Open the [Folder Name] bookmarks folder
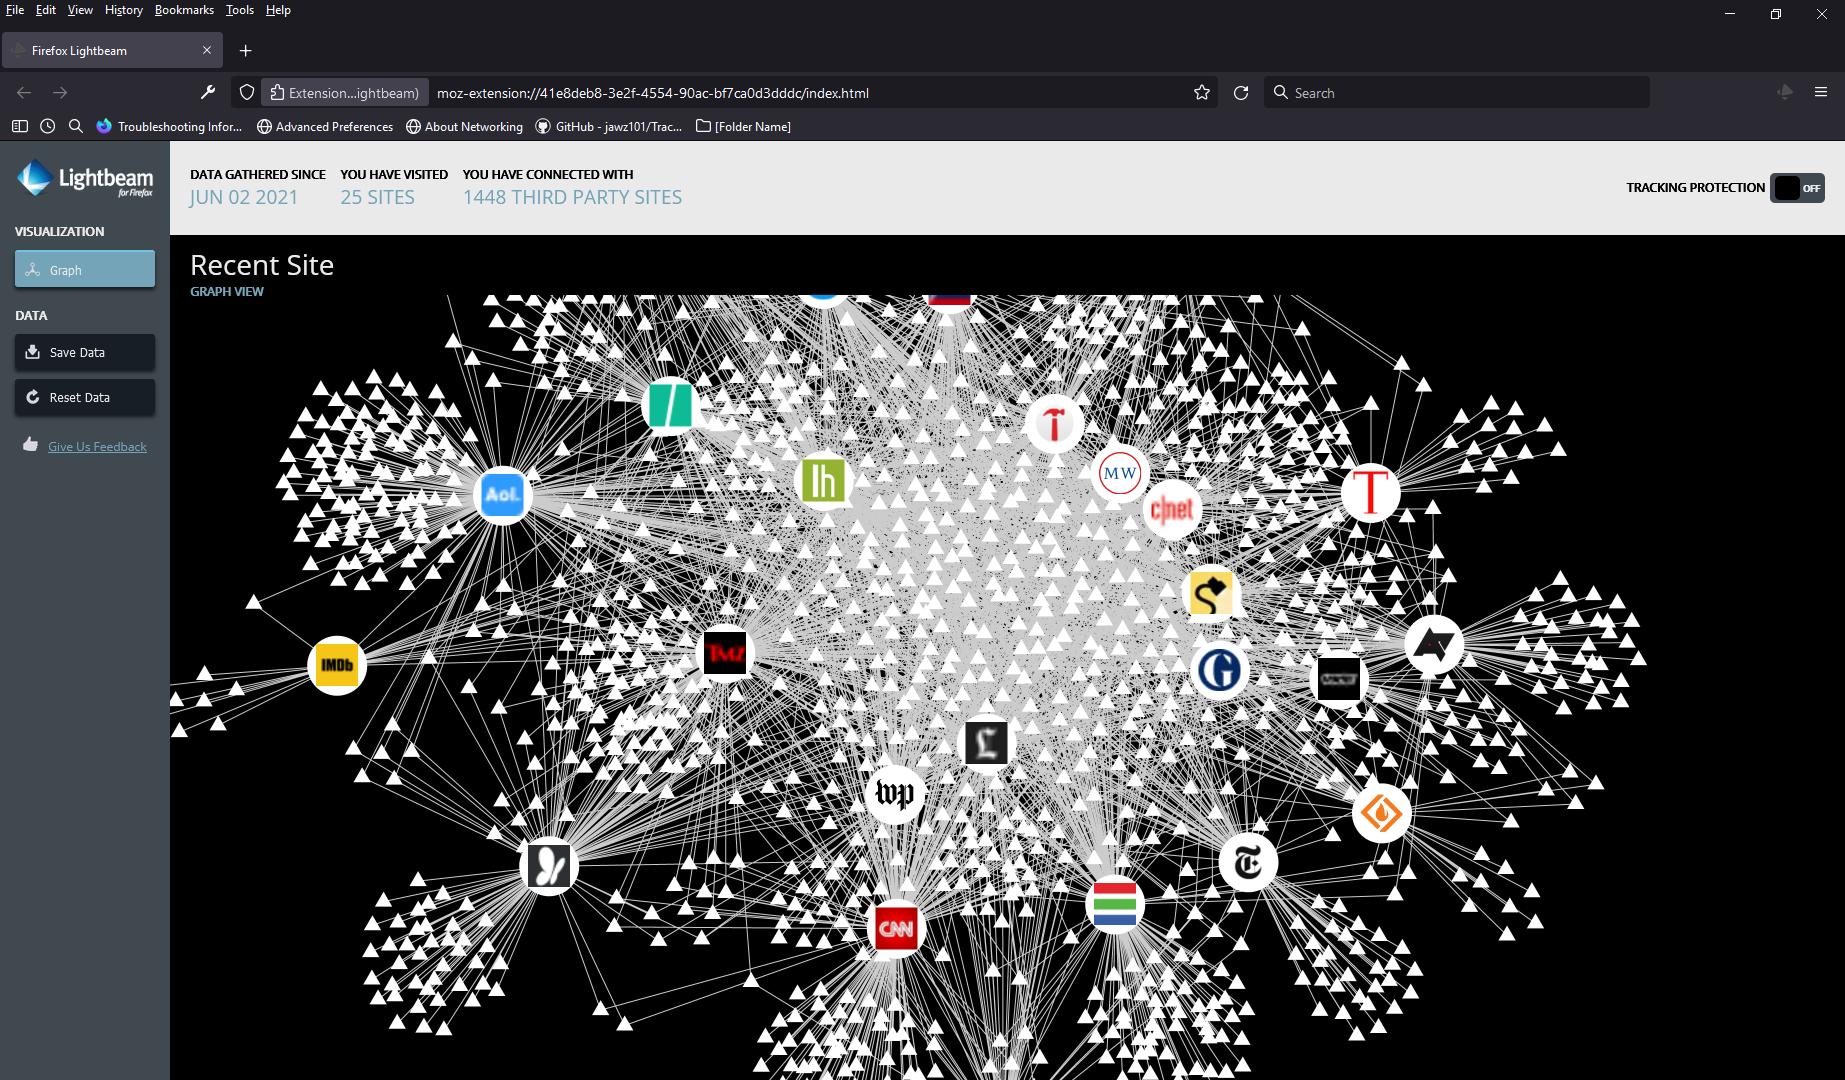 [x=743, y=126]
